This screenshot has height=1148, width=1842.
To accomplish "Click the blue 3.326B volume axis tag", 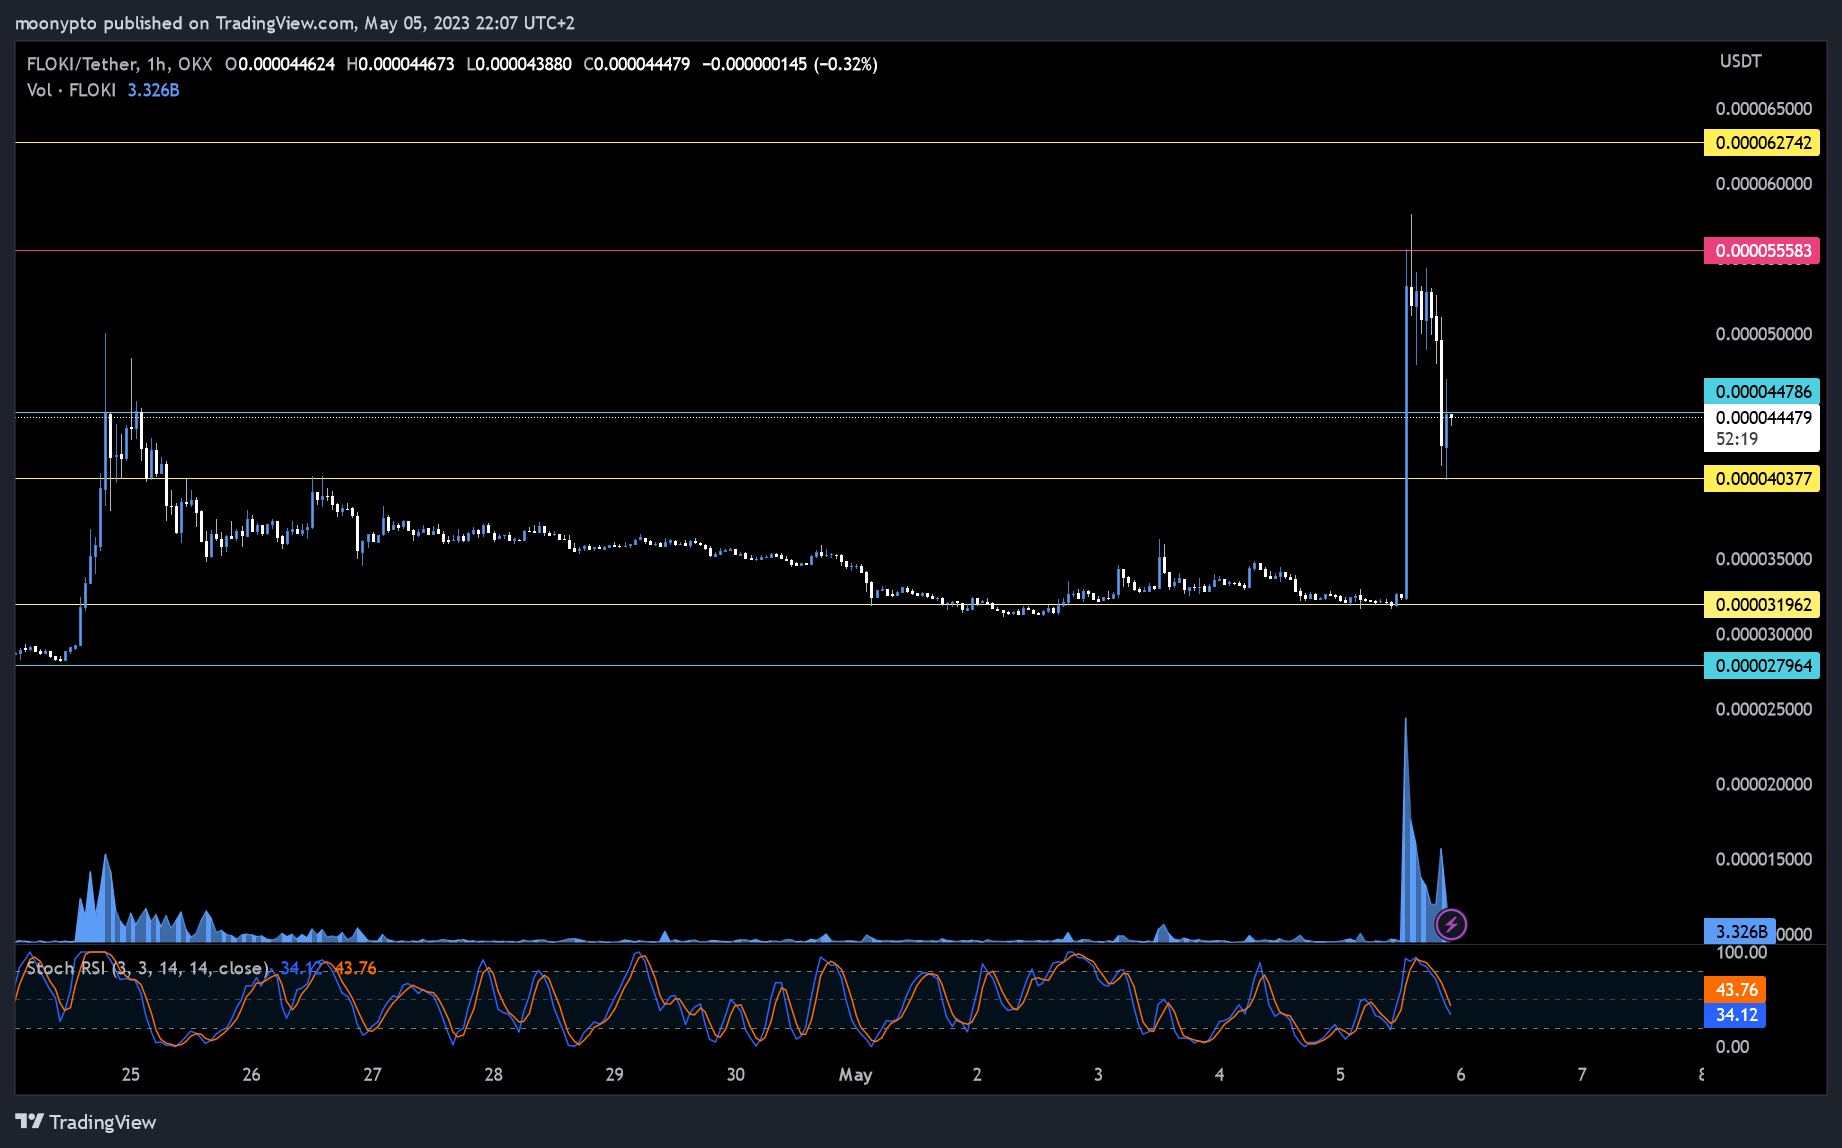I will (1740, 932).
